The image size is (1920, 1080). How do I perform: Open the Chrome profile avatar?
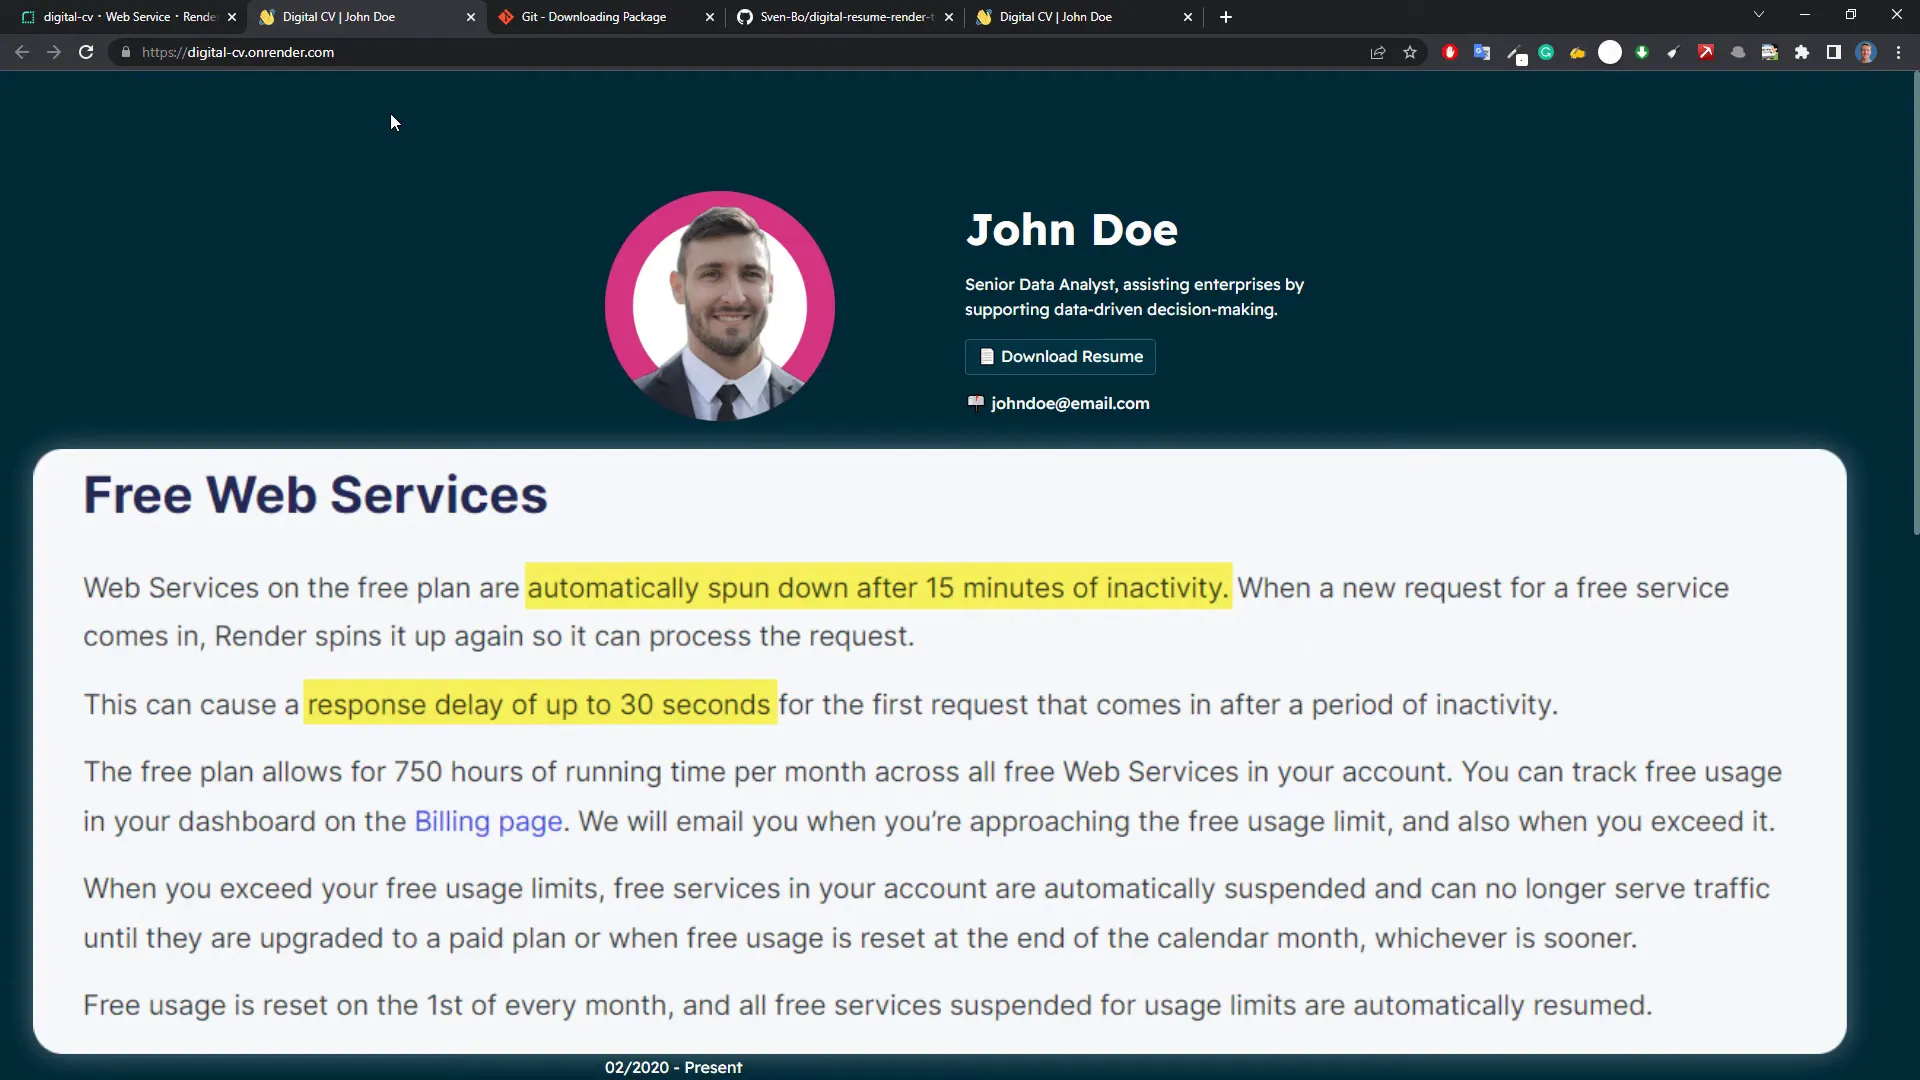coord(1866,53)
